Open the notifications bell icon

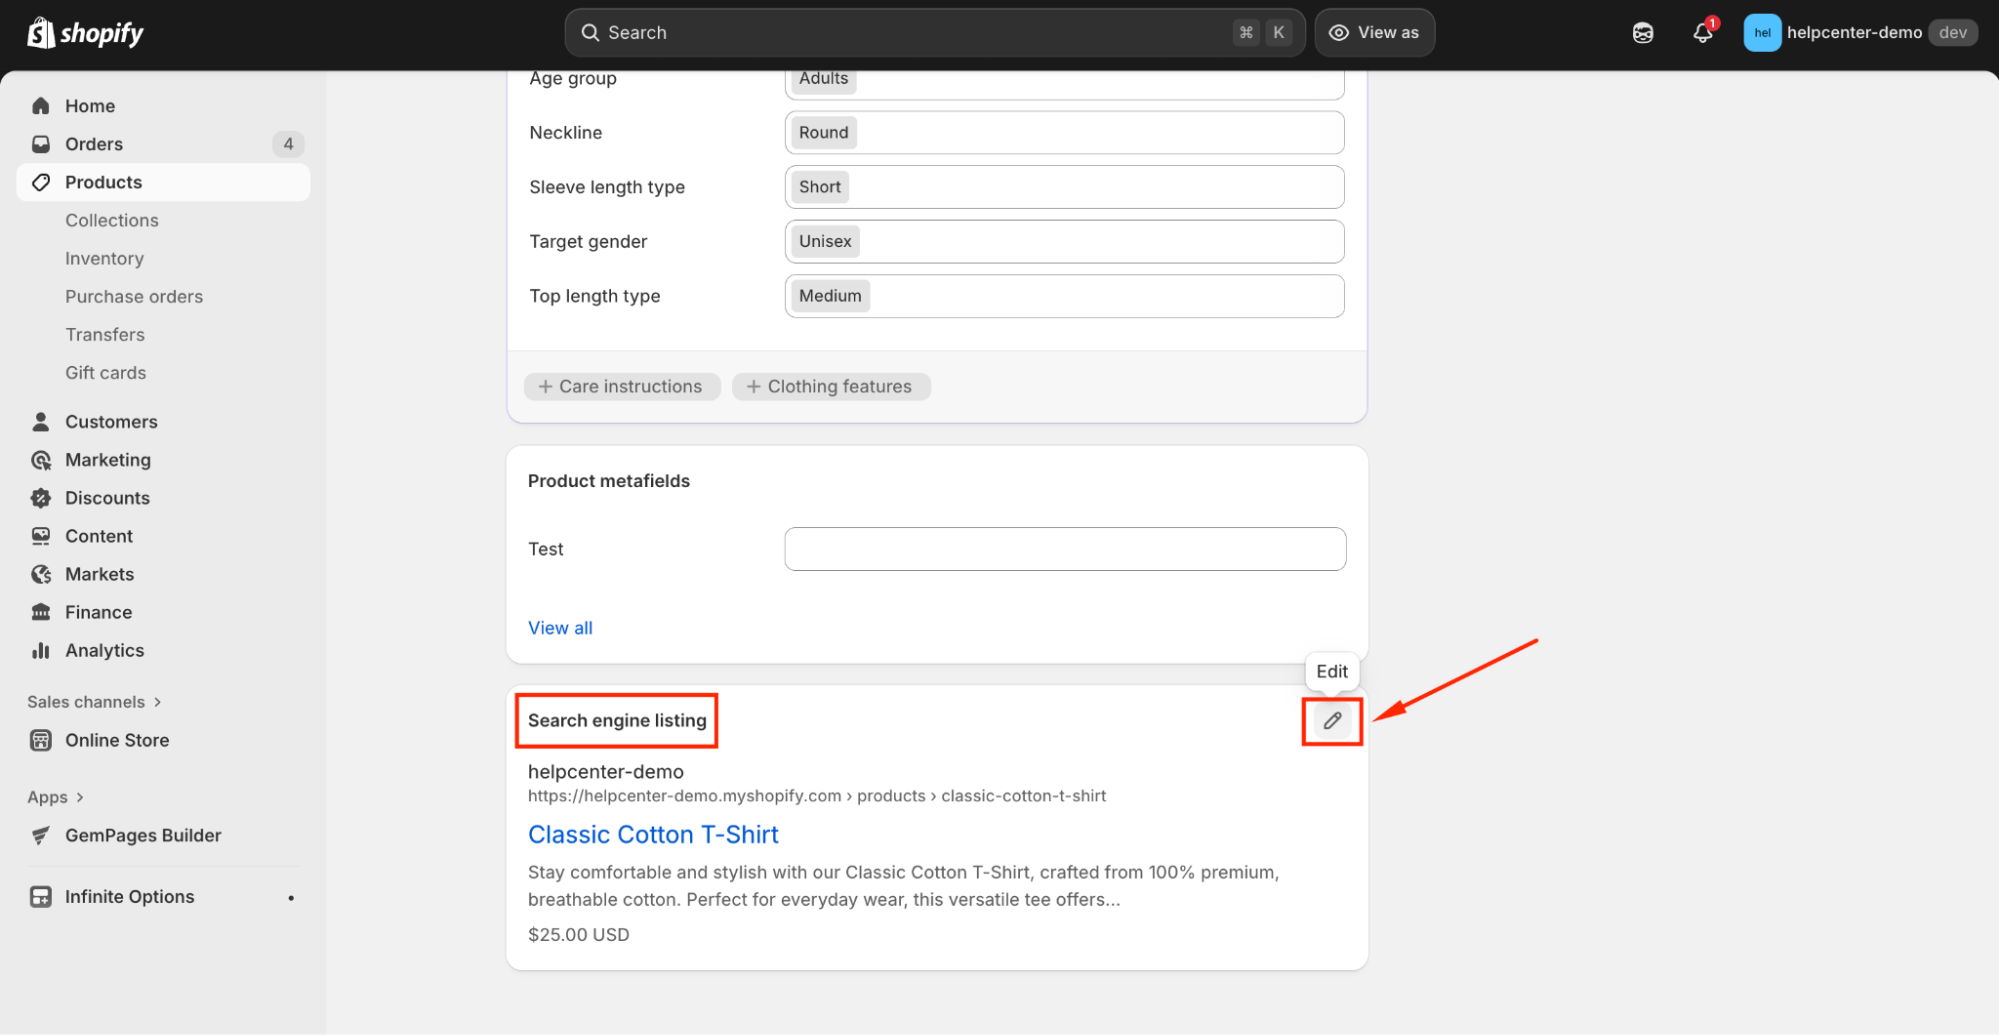point(1702,33)
